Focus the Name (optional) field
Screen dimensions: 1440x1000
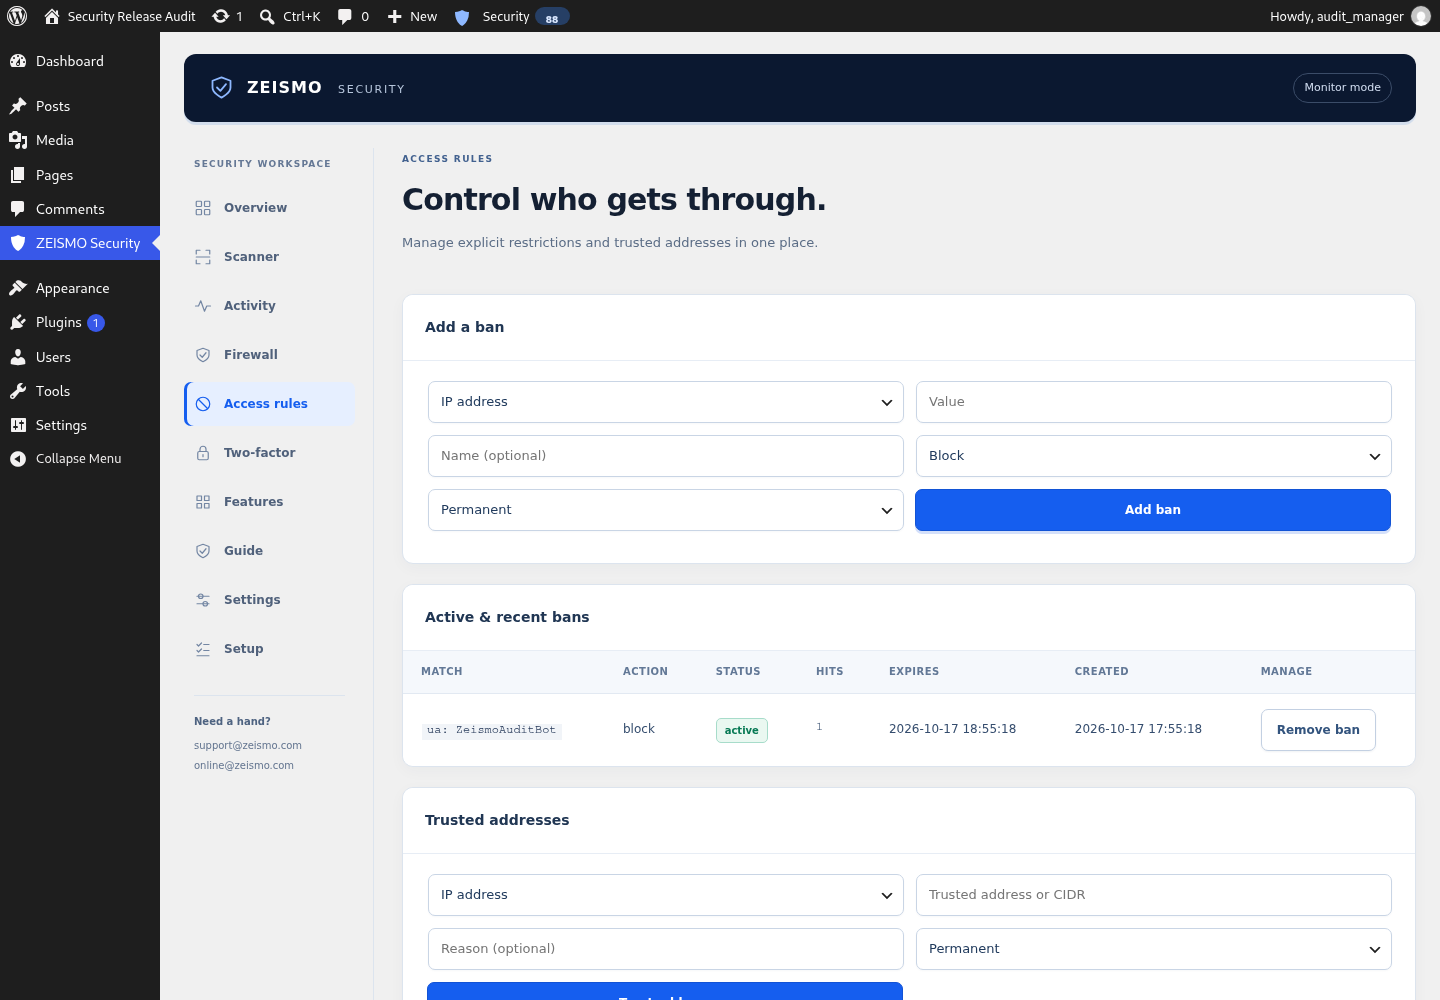[x=665, y=456]
